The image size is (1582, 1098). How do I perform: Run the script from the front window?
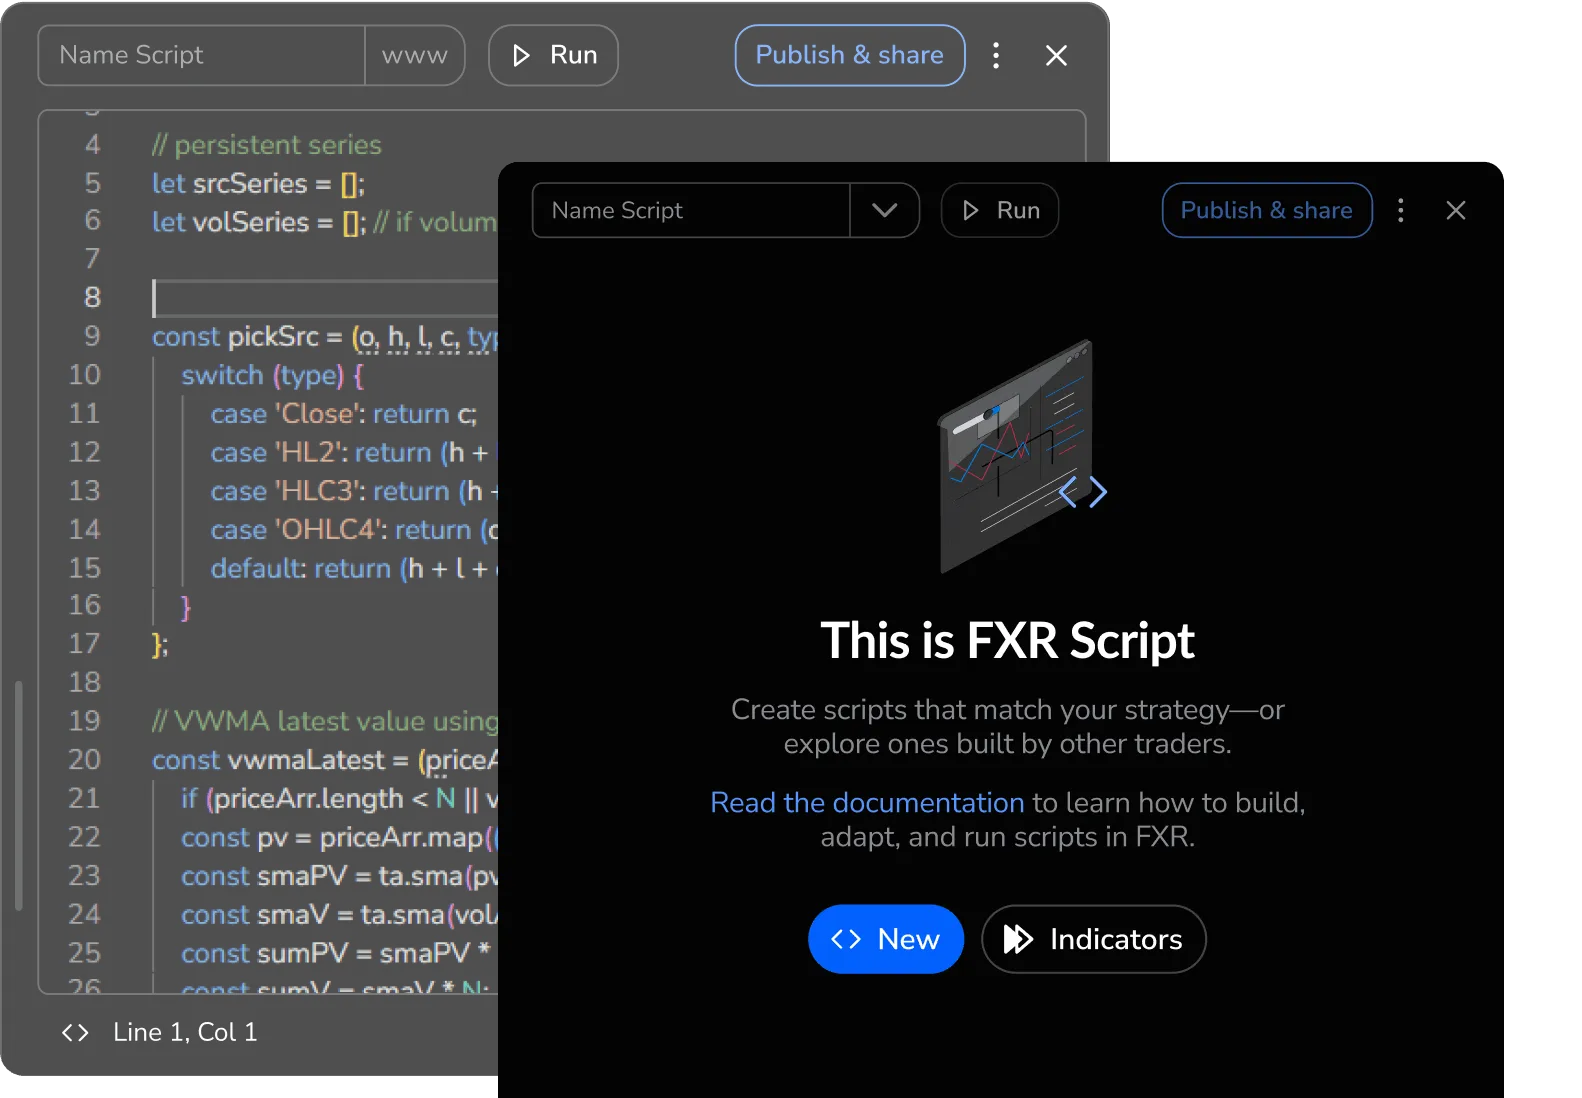(x=1000, y=210)
